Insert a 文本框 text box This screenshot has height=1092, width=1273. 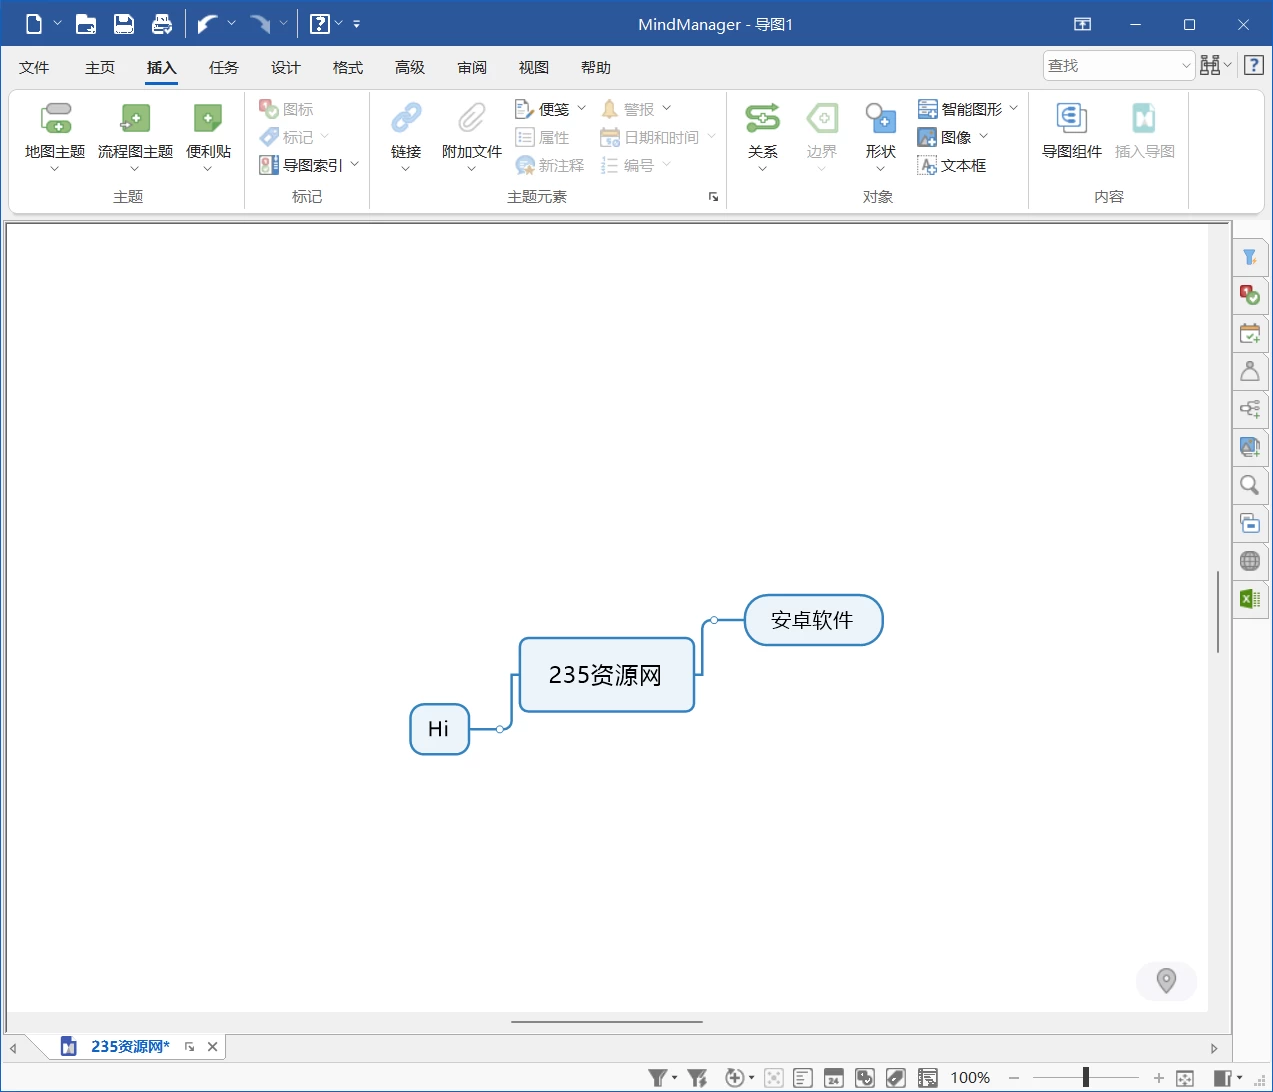coord(952,166)
